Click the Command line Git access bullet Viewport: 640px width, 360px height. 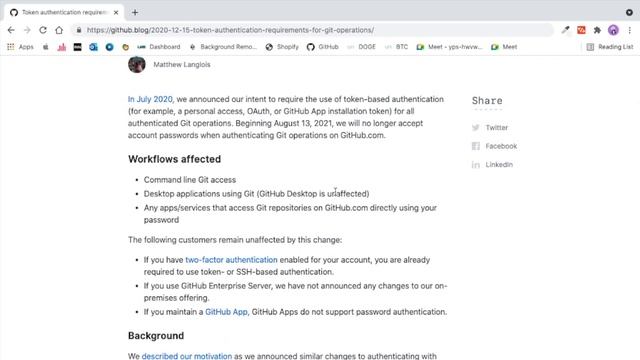(190, 180)
